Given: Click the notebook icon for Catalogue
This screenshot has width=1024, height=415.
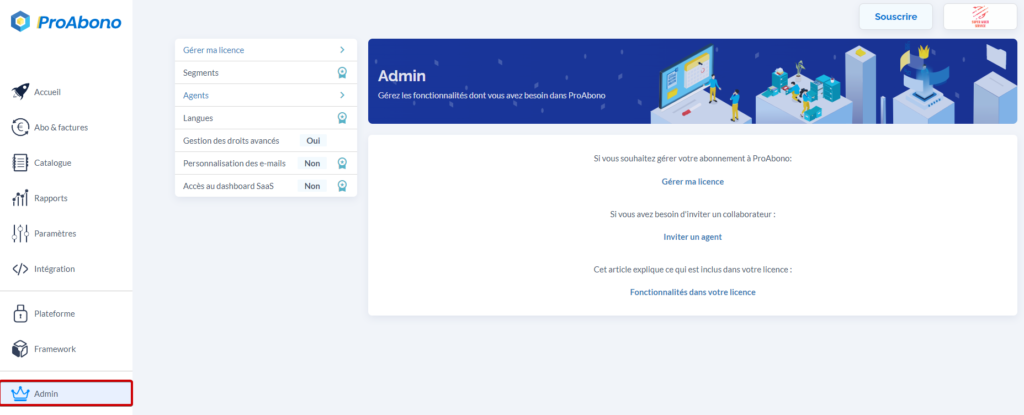Looking at the screenshot, I should [x=20, y=163].
